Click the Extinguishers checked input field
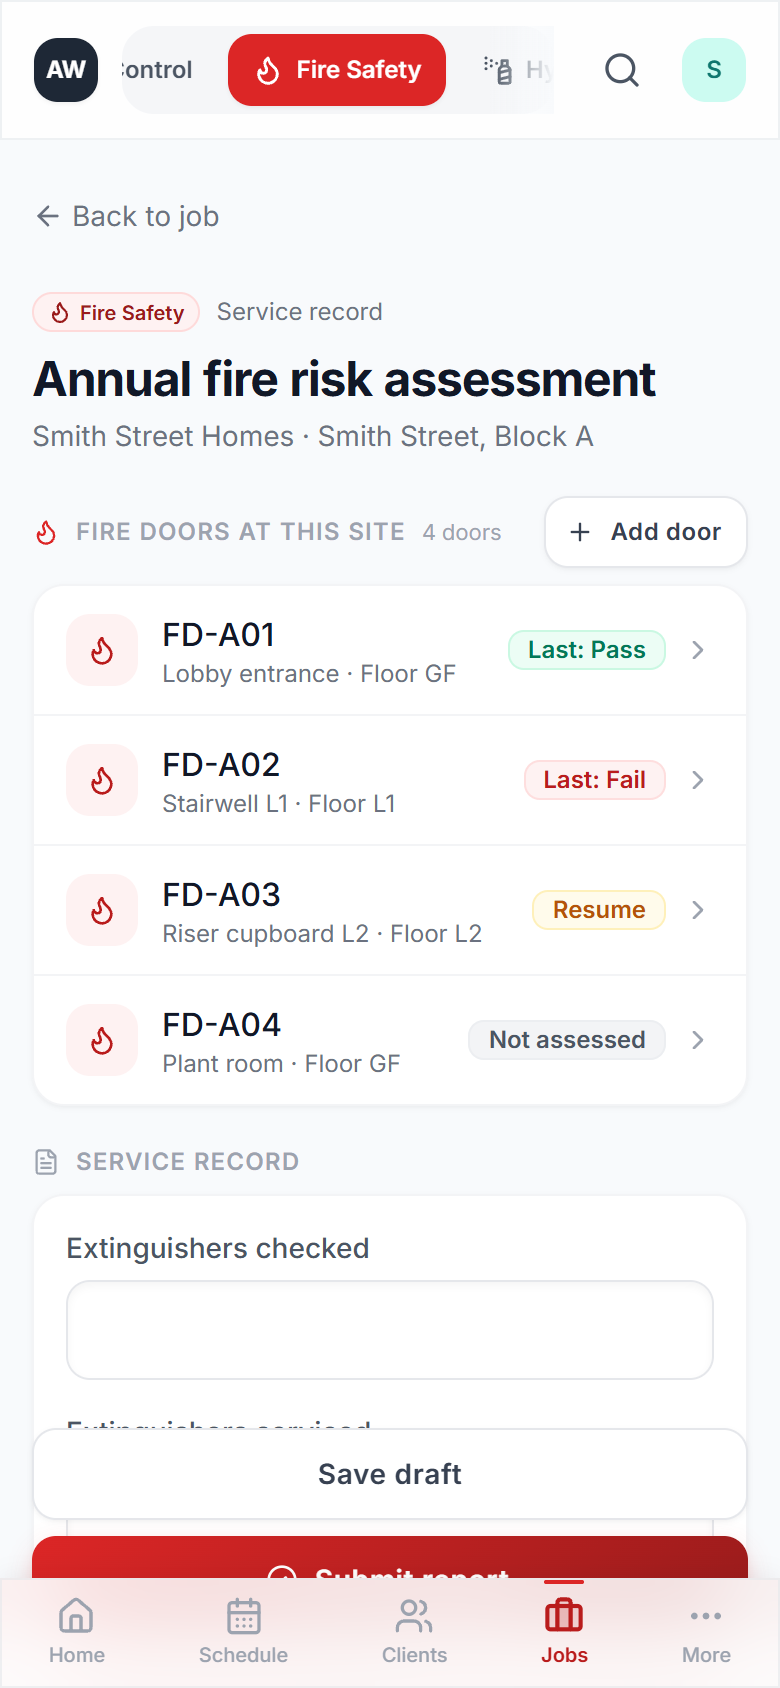This screenshot has width=780, height=1688. 389,1330
